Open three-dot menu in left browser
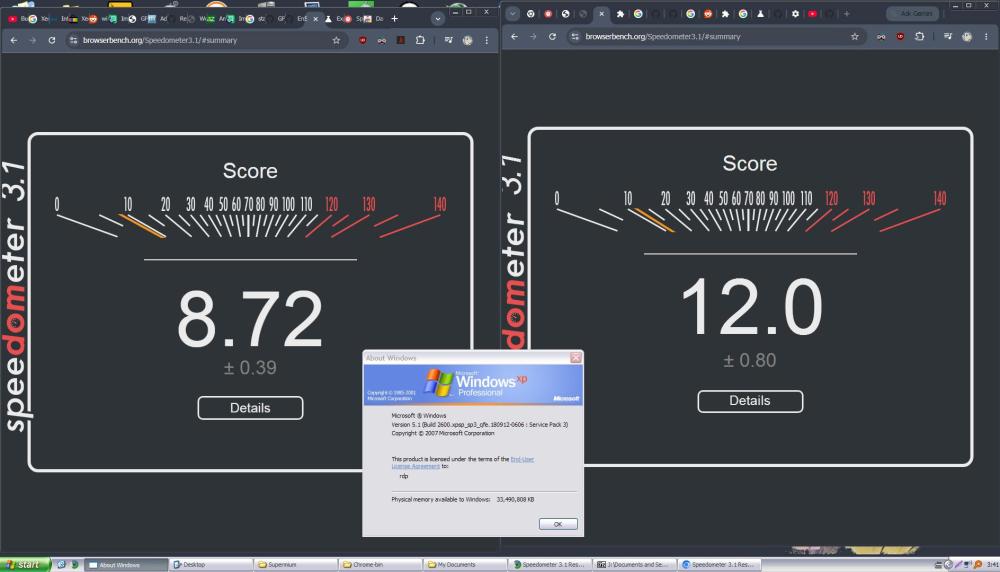 pyautogui.click(x=487, y=40)
